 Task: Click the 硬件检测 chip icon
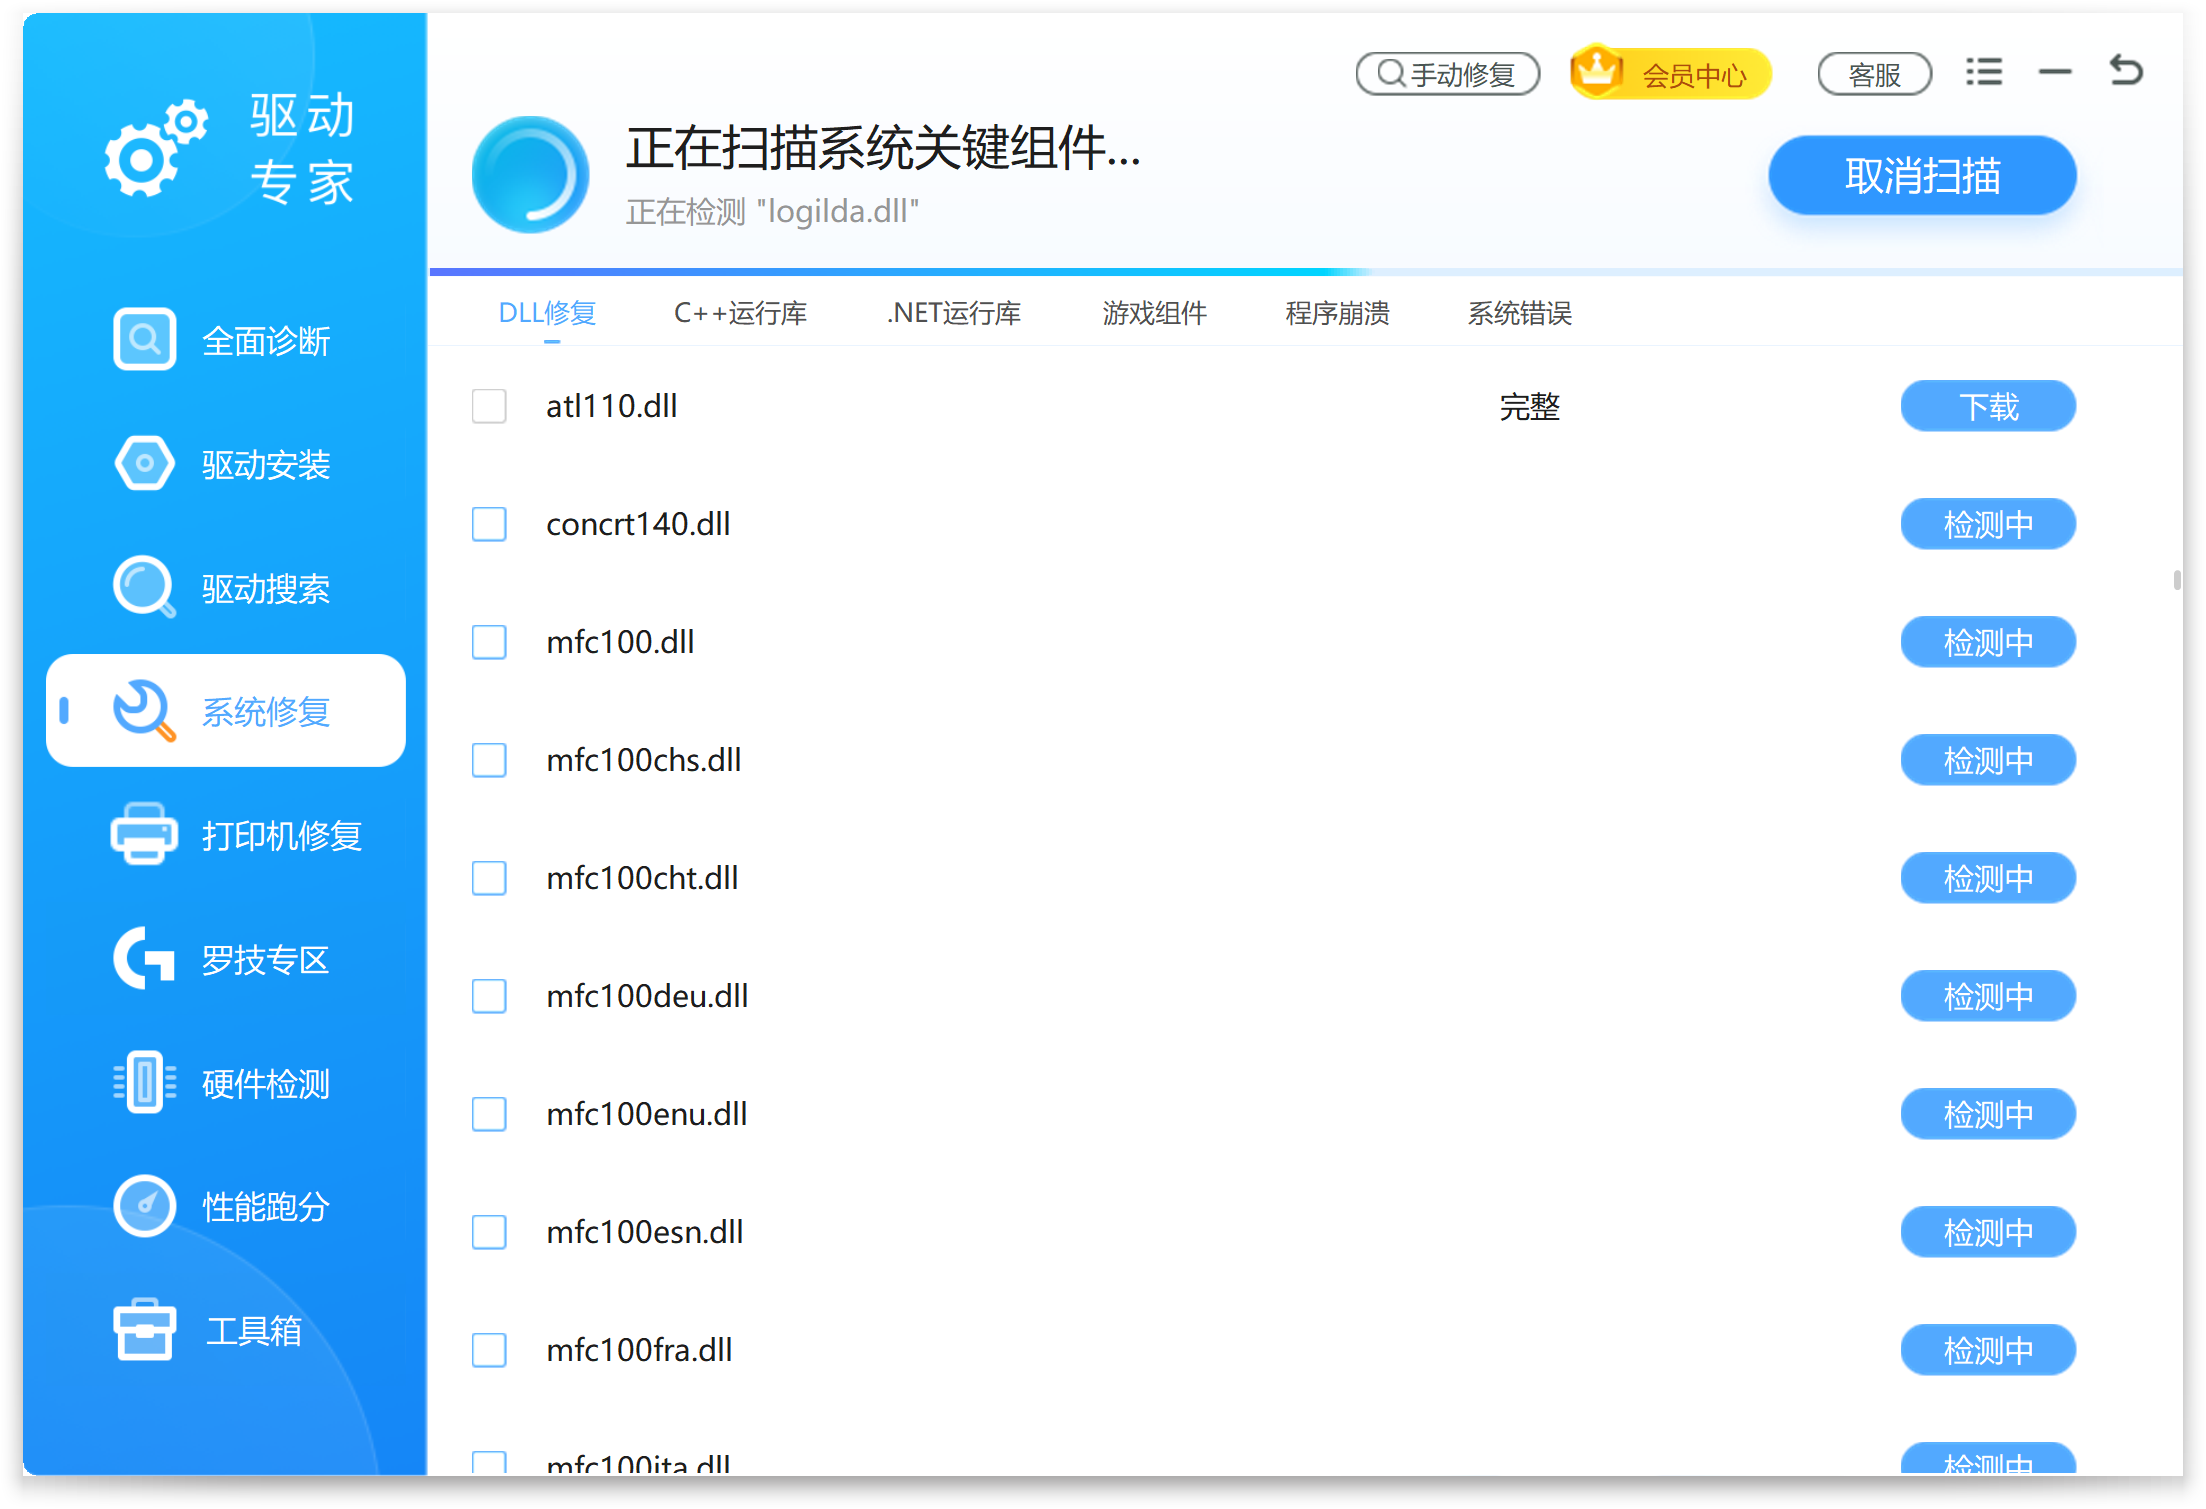145,1082
